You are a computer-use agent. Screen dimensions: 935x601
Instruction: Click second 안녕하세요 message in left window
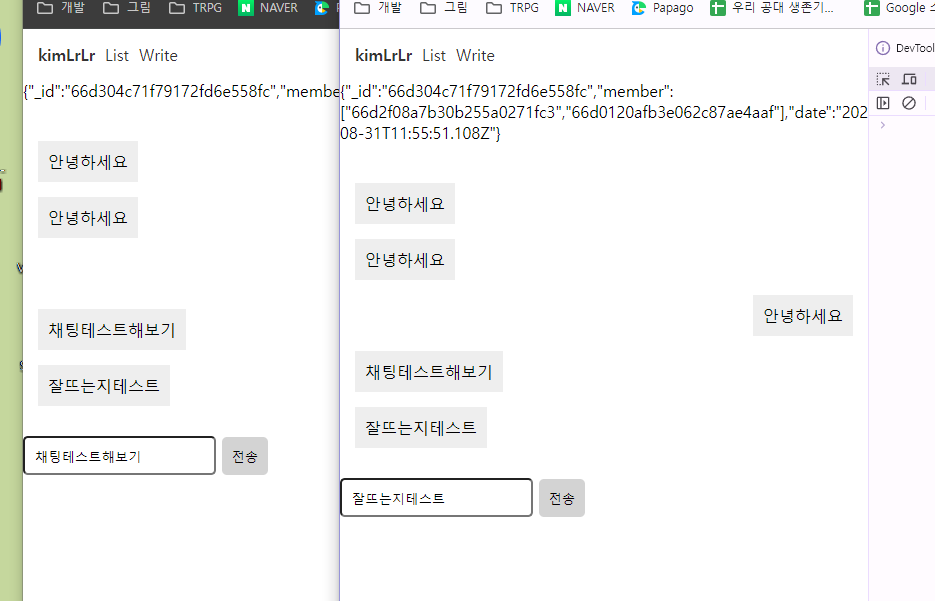point(88,218)
